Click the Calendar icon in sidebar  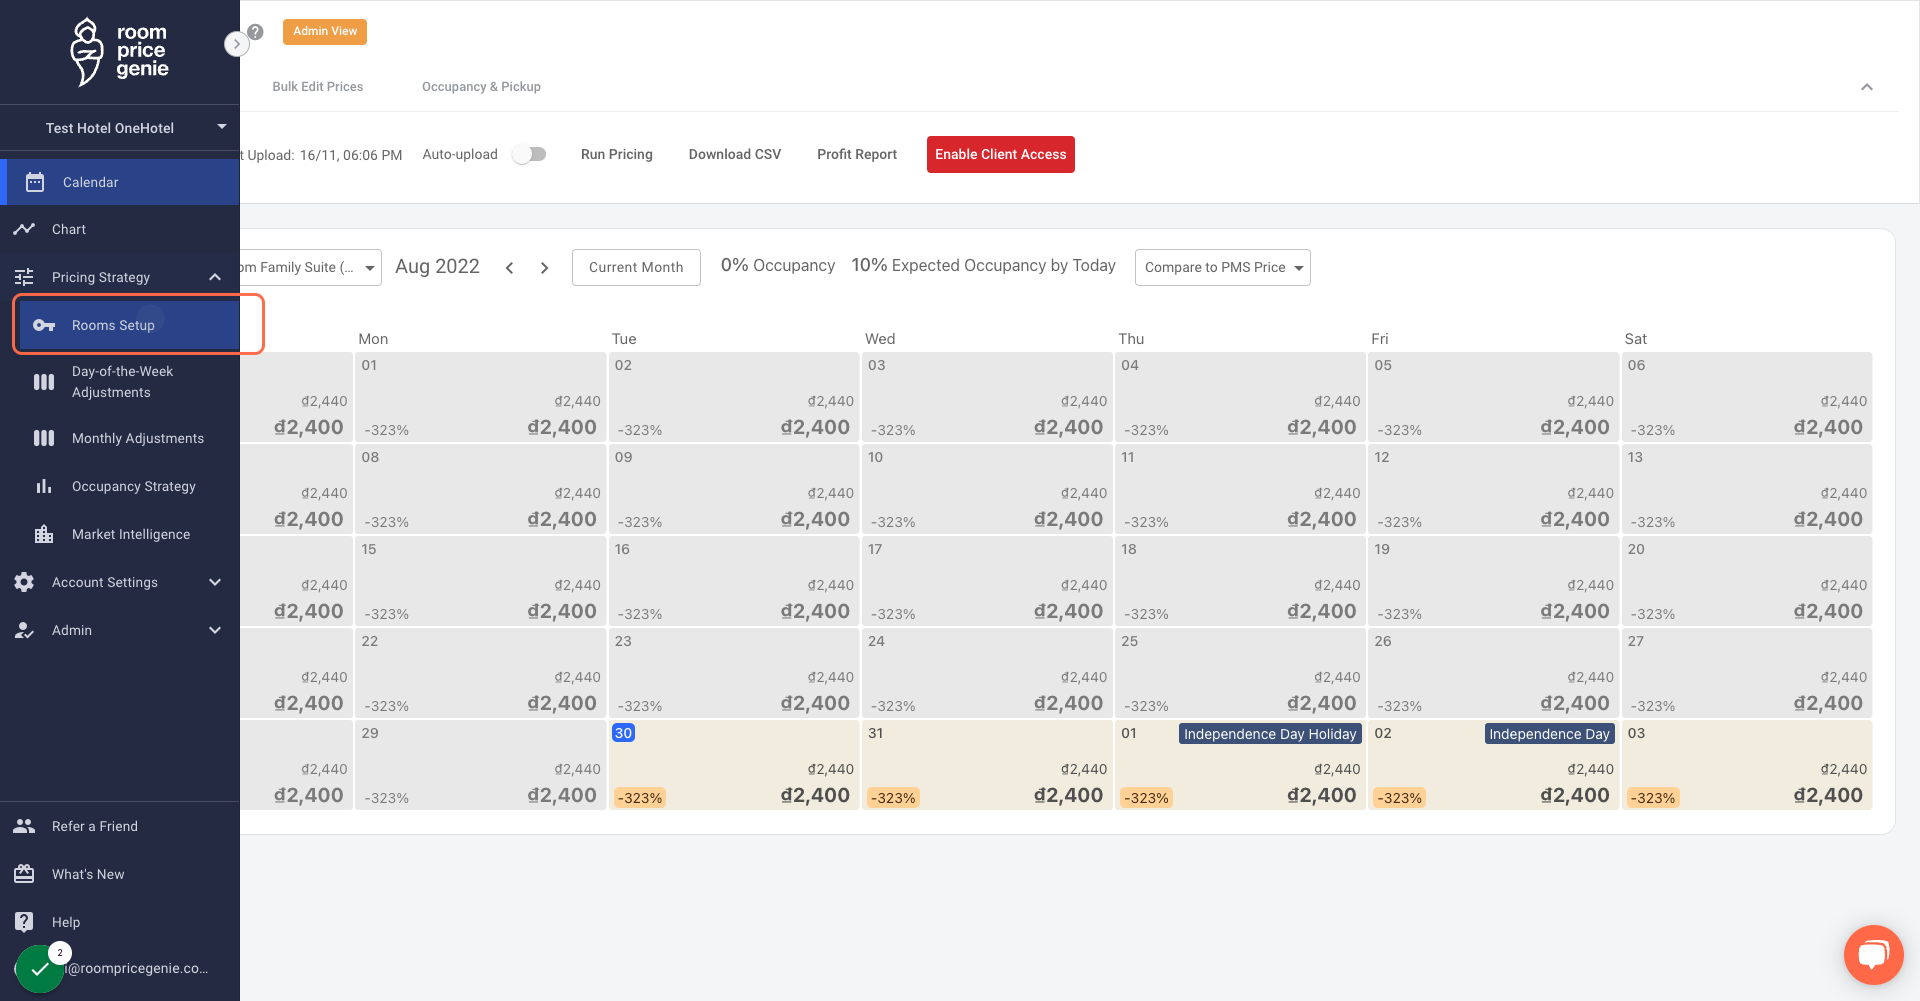pos(35,182)
